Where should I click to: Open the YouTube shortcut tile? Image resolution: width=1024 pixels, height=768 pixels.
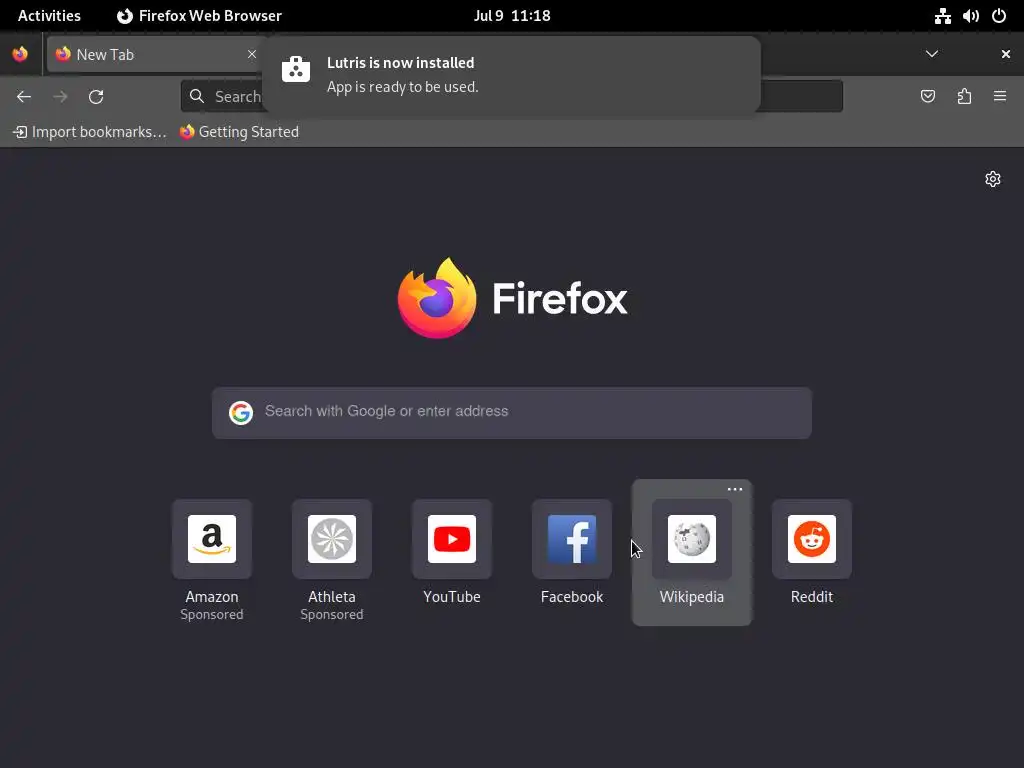(452, 539)
